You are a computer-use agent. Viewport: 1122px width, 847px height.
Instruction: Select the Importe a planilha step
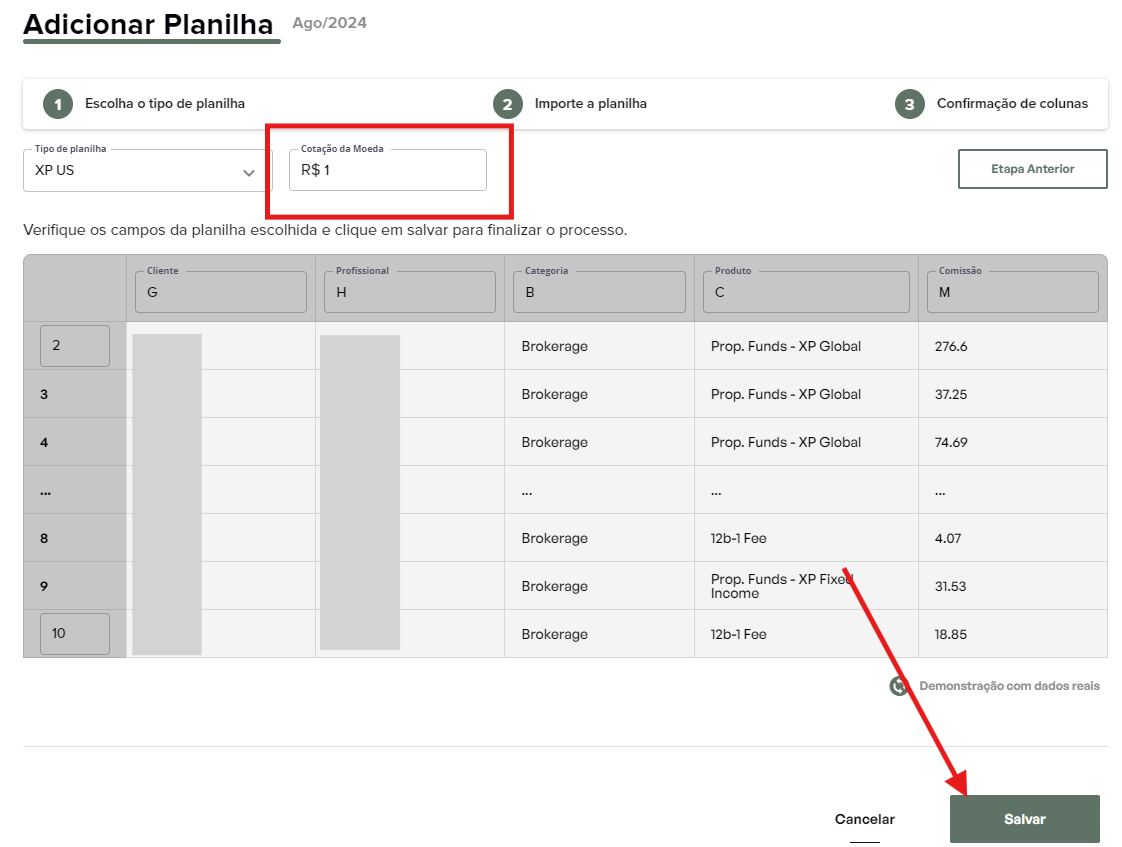click(x=590, y=104)
